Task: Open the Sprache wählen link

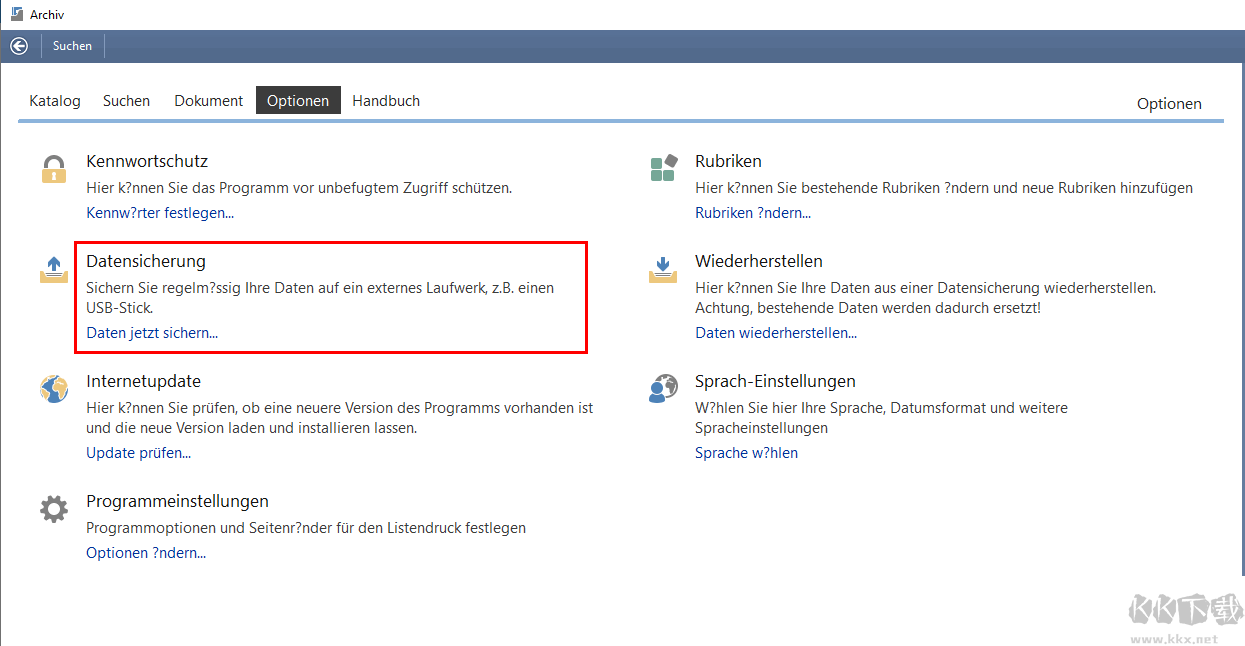Action: coord(746,453)
